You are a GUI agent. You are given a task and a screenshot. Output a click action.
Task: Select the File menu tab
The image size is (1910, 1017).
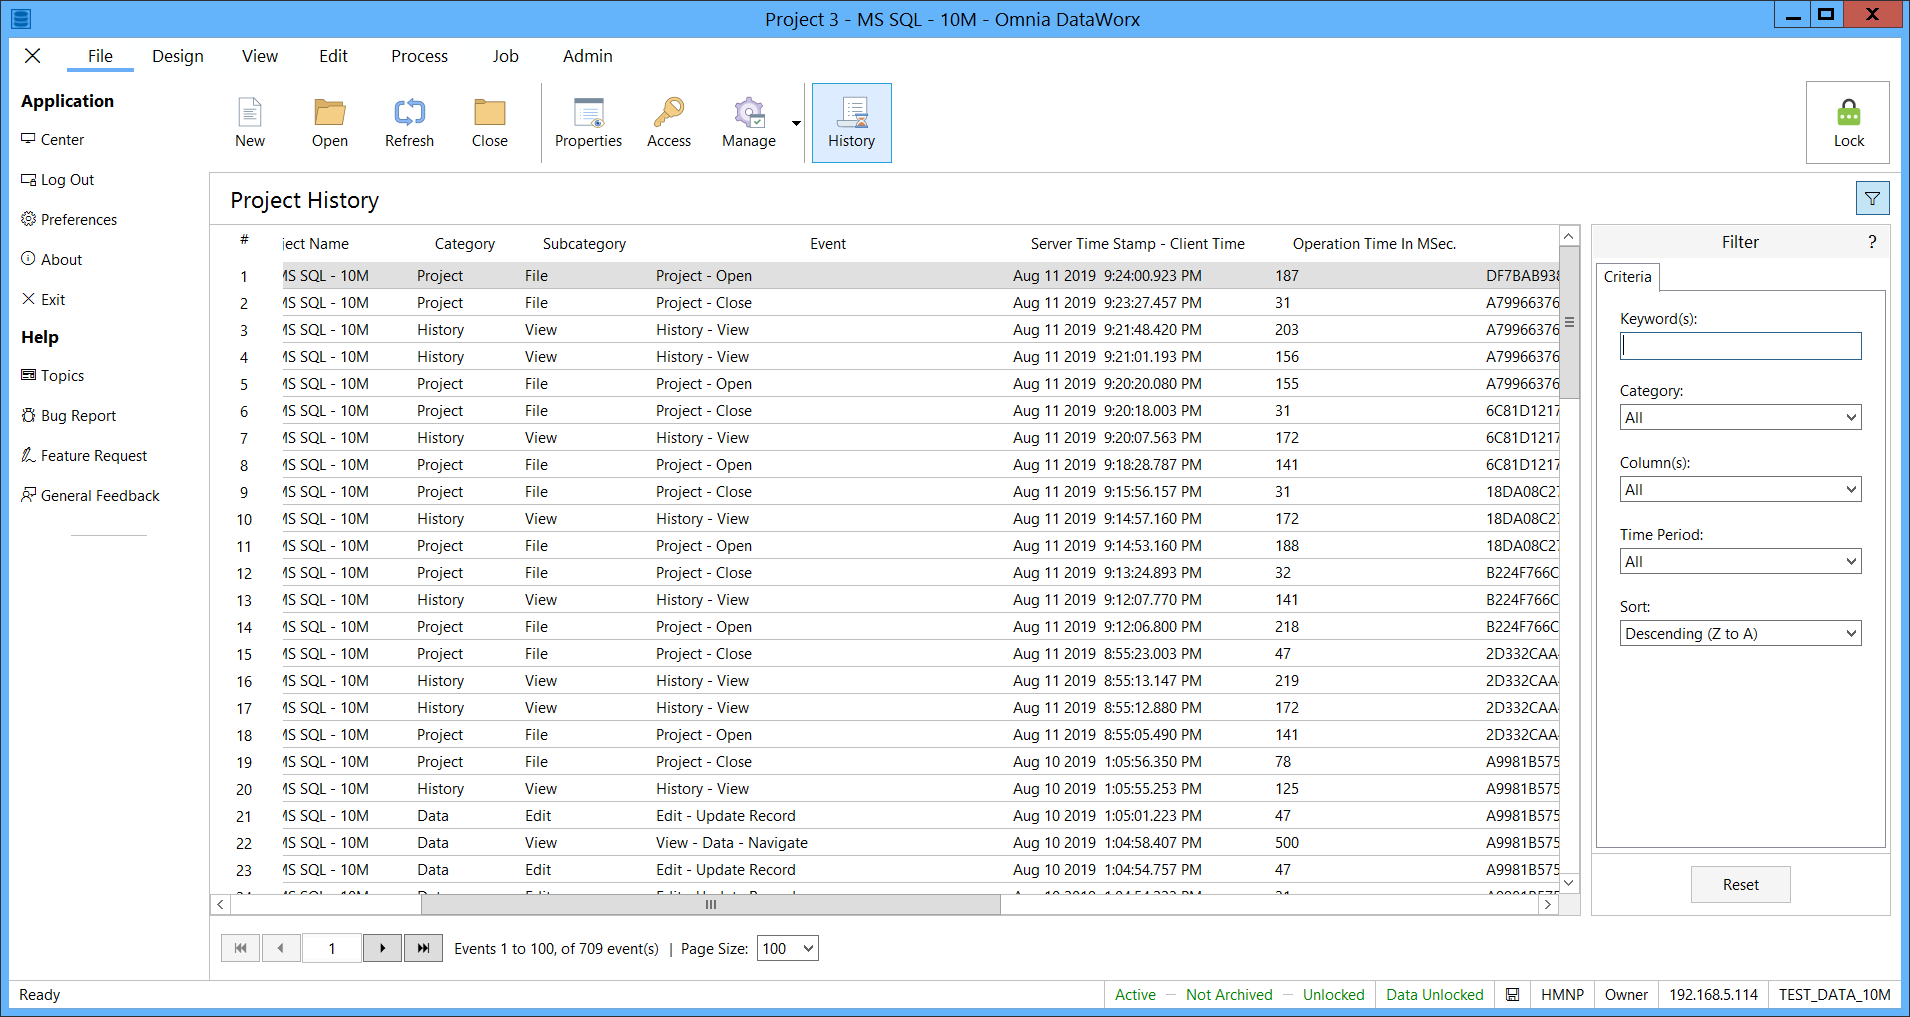(100, 56)
